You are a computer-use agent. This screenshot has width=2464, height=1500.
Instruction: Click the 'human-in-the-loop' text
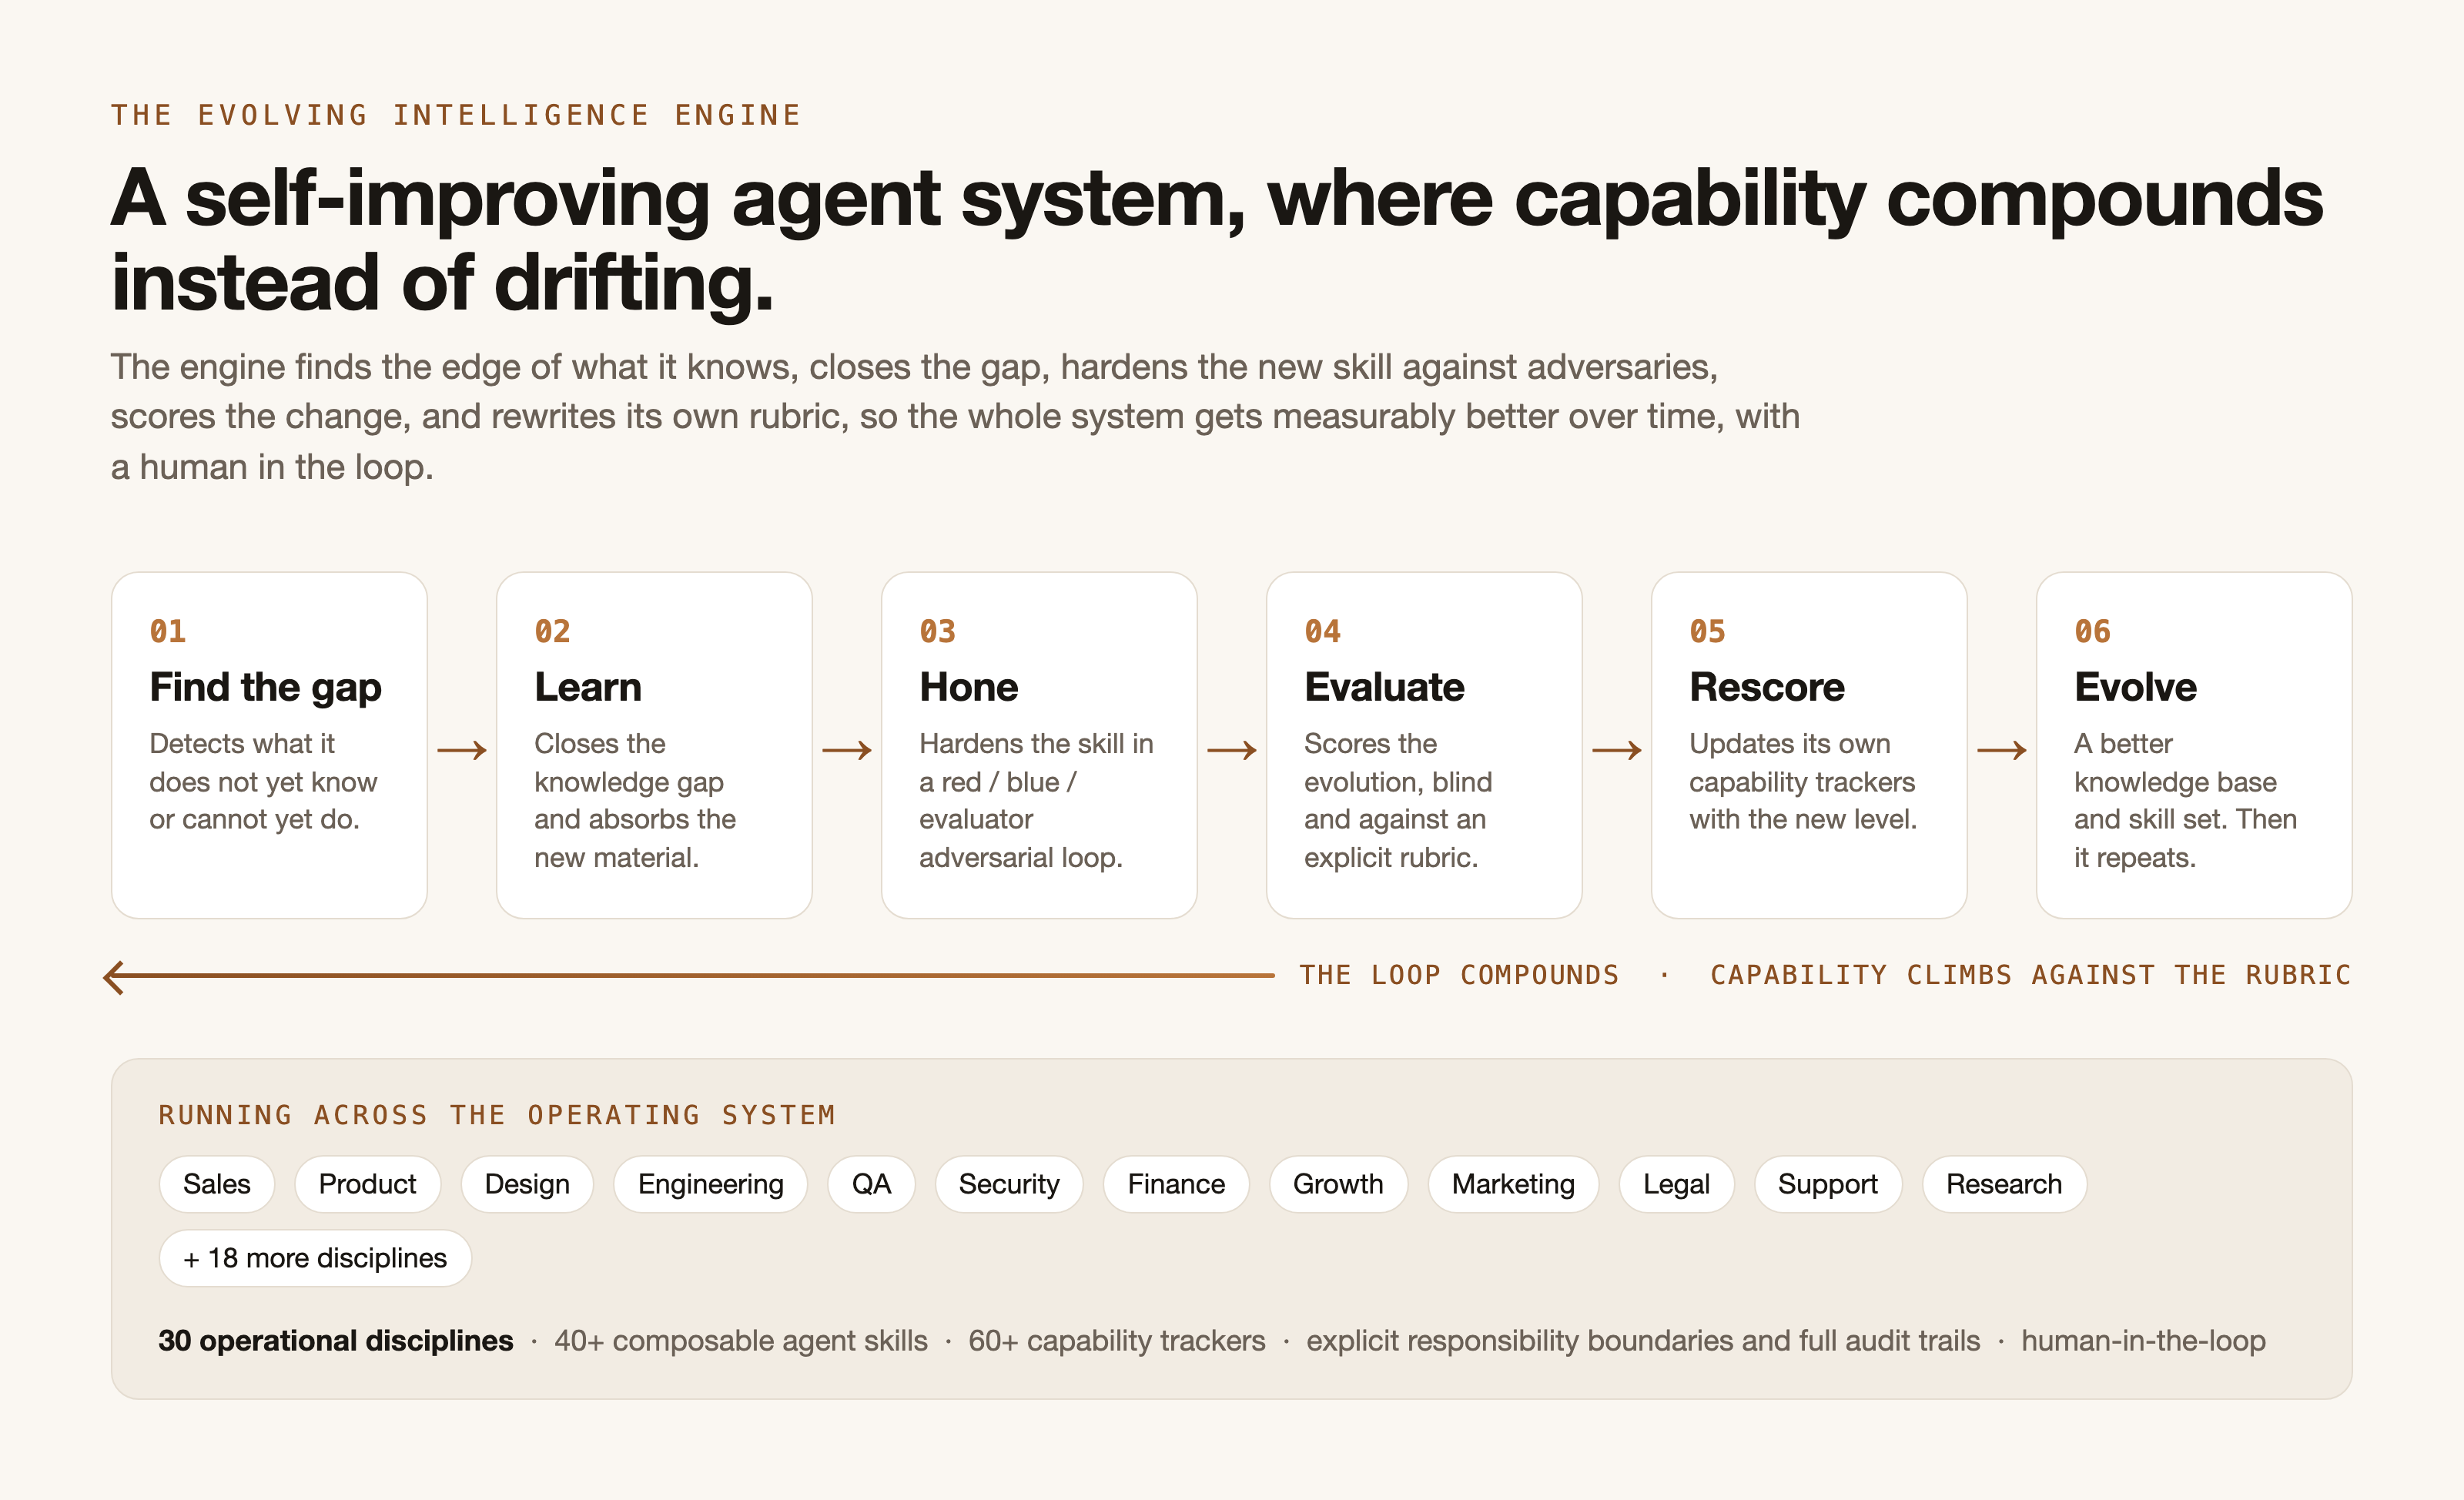pyautogui.click(x=2143, y=1341)
